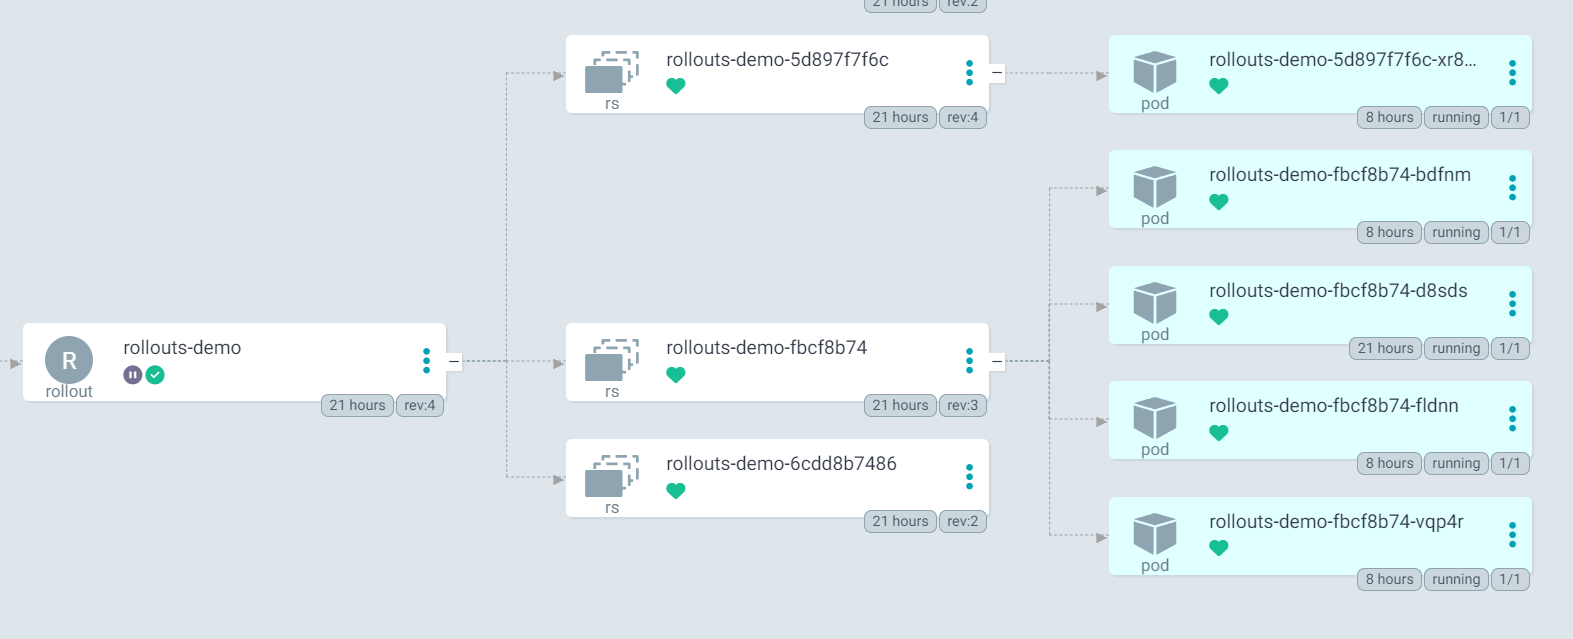This screenshot has height=639, width=1573.
Task: Open actions menu for rollouts-demo-5d897f7f6c replicaset
Action: pos(969,73)
